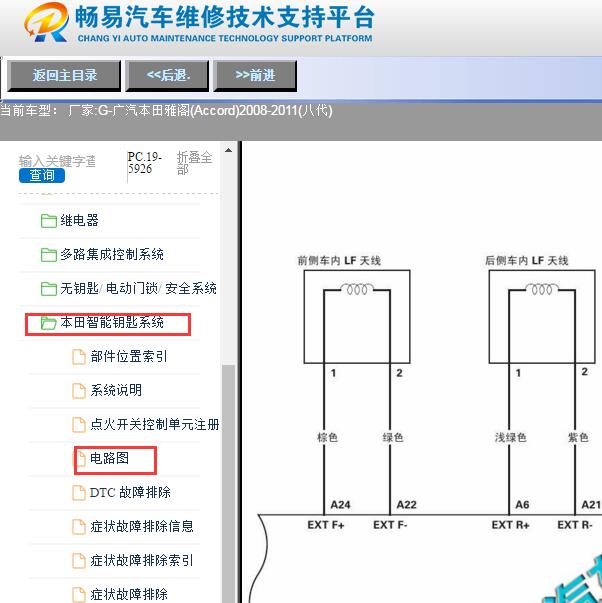Open the 症状故障排除 page

[129, 594]
